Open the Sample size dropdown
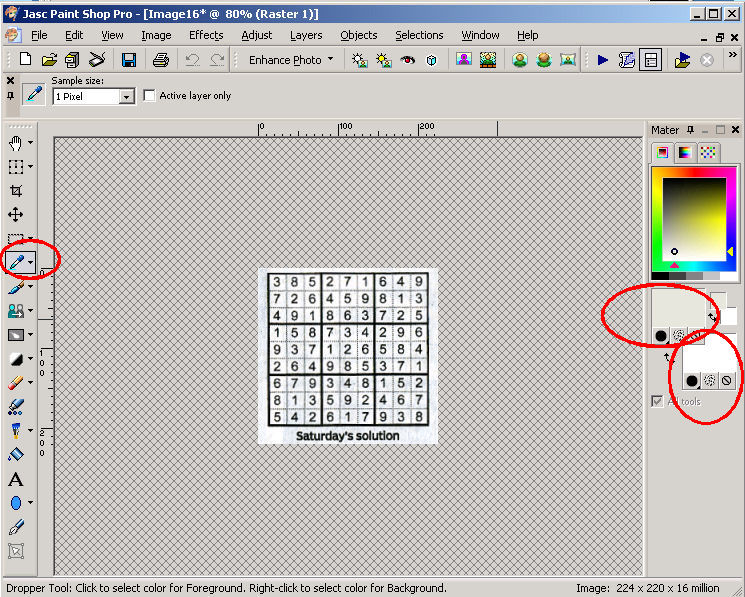The image size is (745, 597). 127,97
